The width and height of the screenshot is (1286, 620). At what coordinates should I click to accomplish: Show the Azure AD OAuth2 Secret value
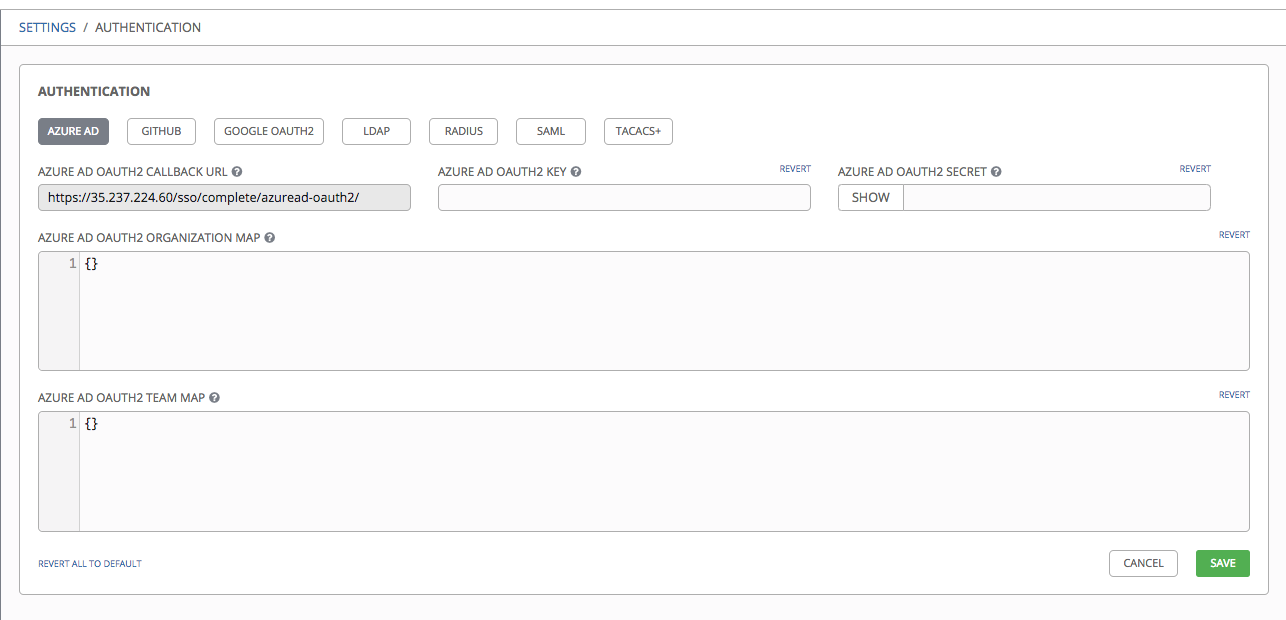[870, 197]
